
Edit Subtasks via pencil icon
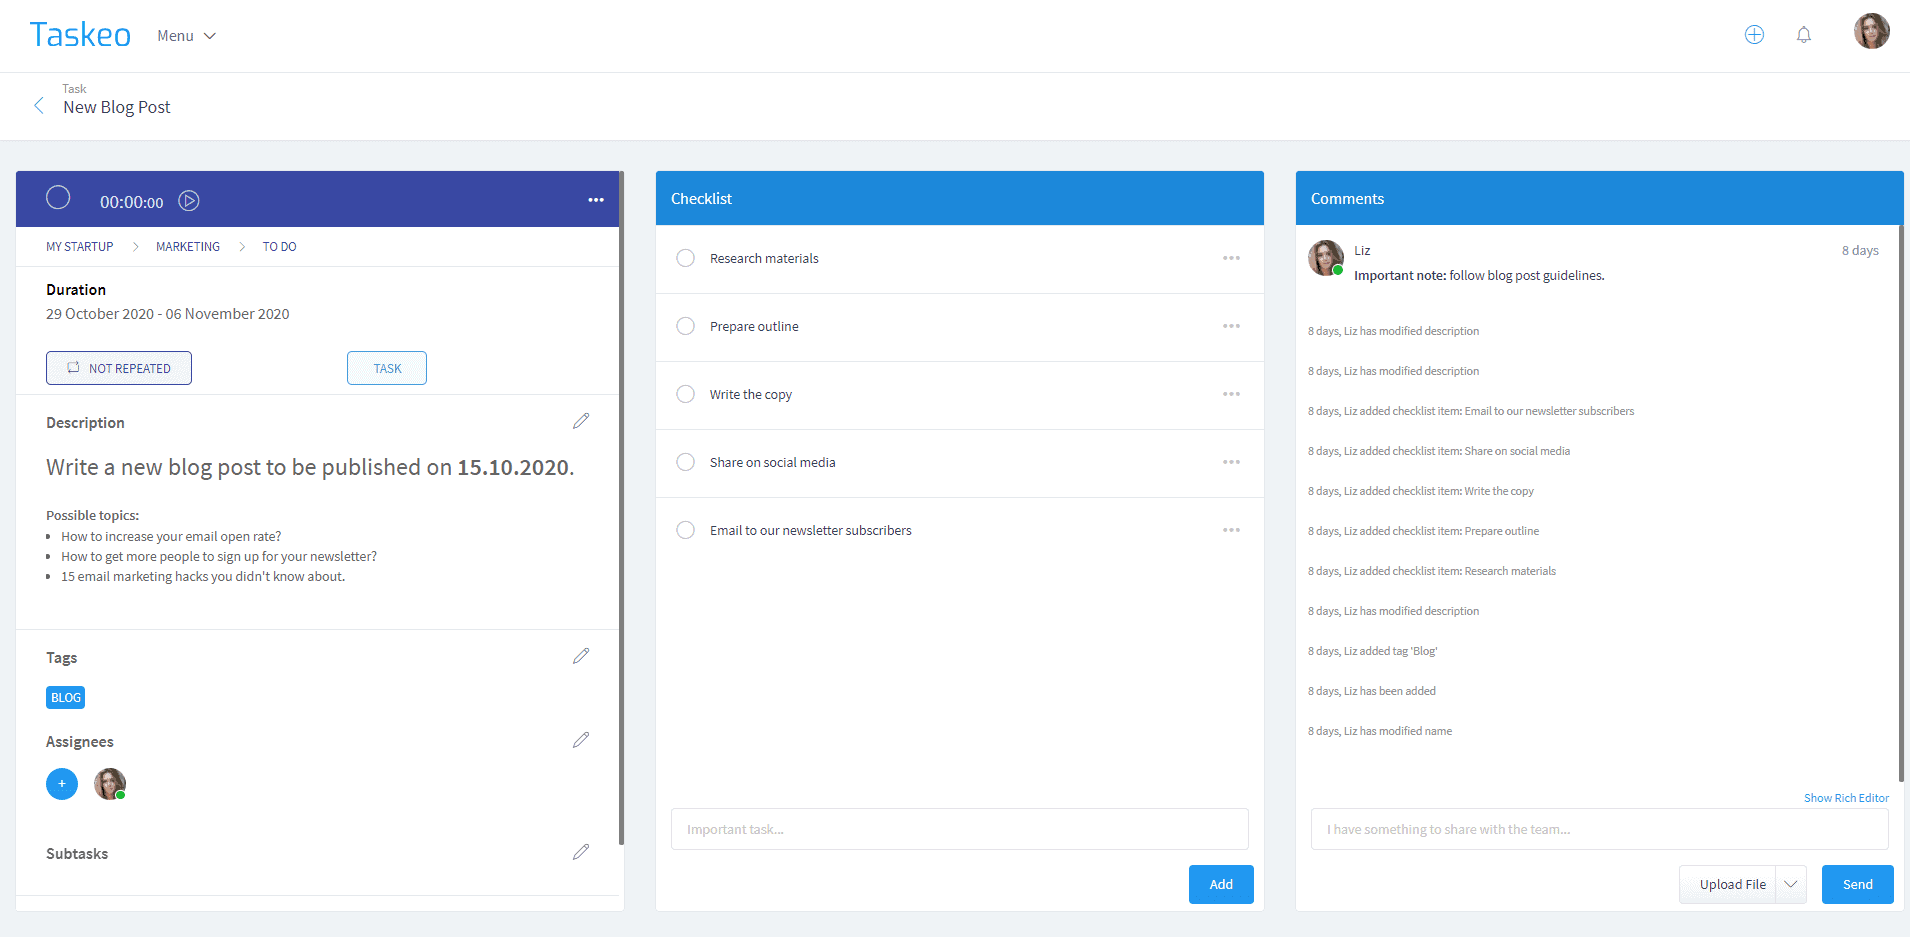point(581,852)
